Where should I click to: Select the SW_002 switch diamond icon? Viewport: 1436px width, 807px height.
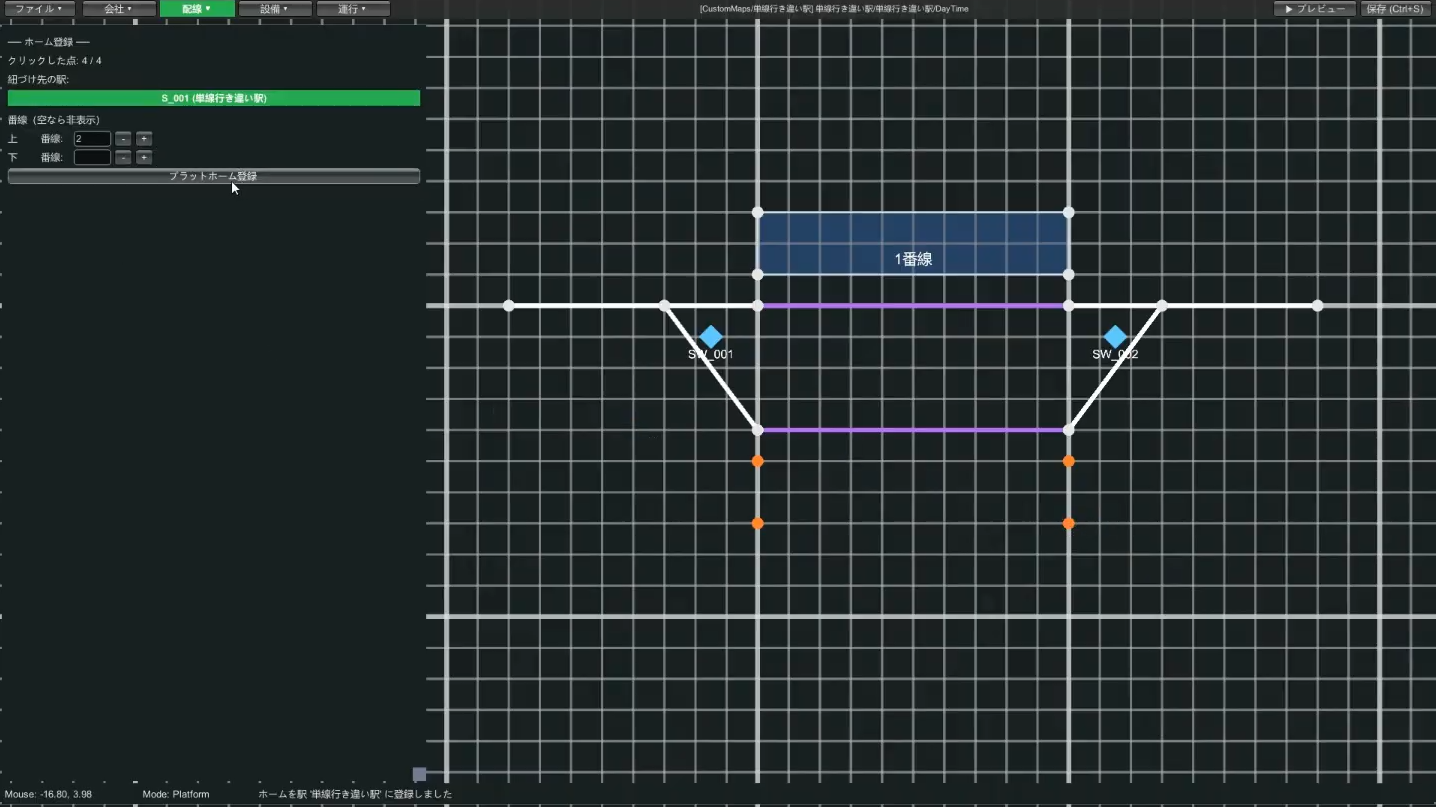pos(1115,337)
